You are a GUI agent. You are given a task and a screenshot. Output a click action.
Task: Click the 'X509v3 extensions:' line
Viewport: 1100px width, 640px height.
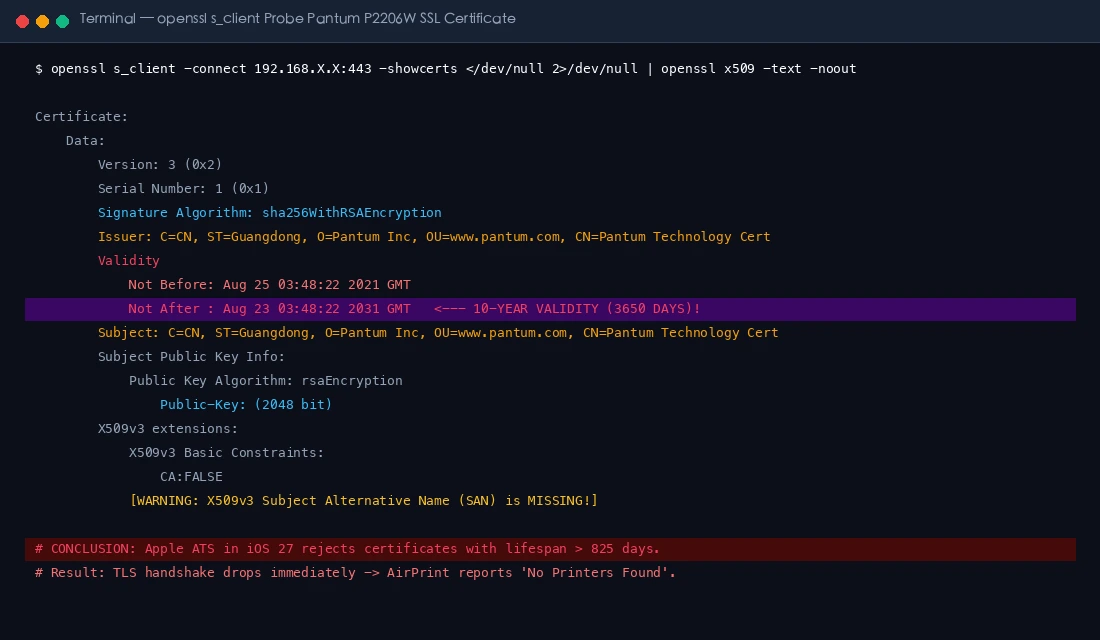point(168,428)
